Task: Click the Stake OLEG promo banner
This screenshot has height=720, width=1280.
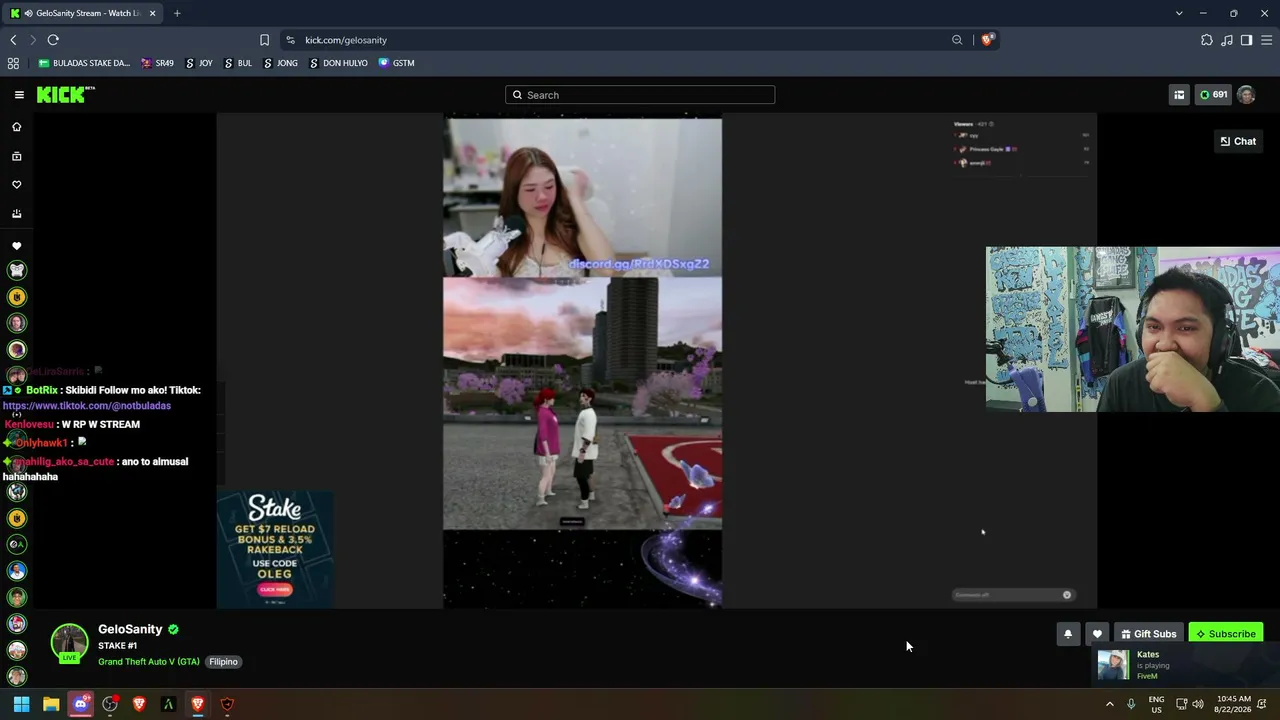Action: (x=275, y=549)
